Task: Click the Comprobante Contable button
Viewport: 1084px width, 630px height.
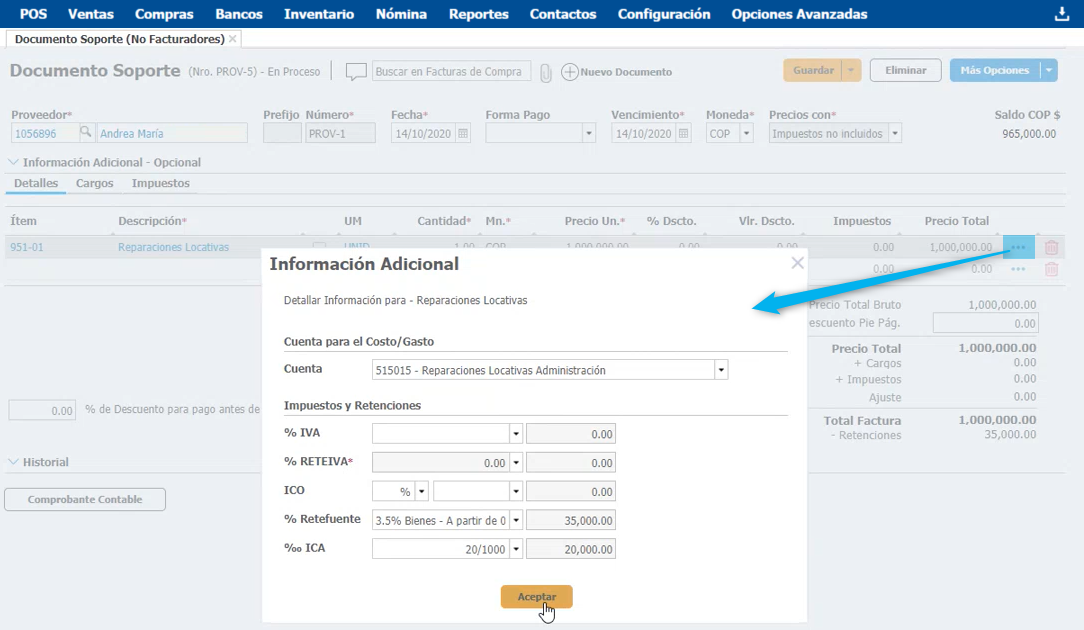Action: point(85,499)
